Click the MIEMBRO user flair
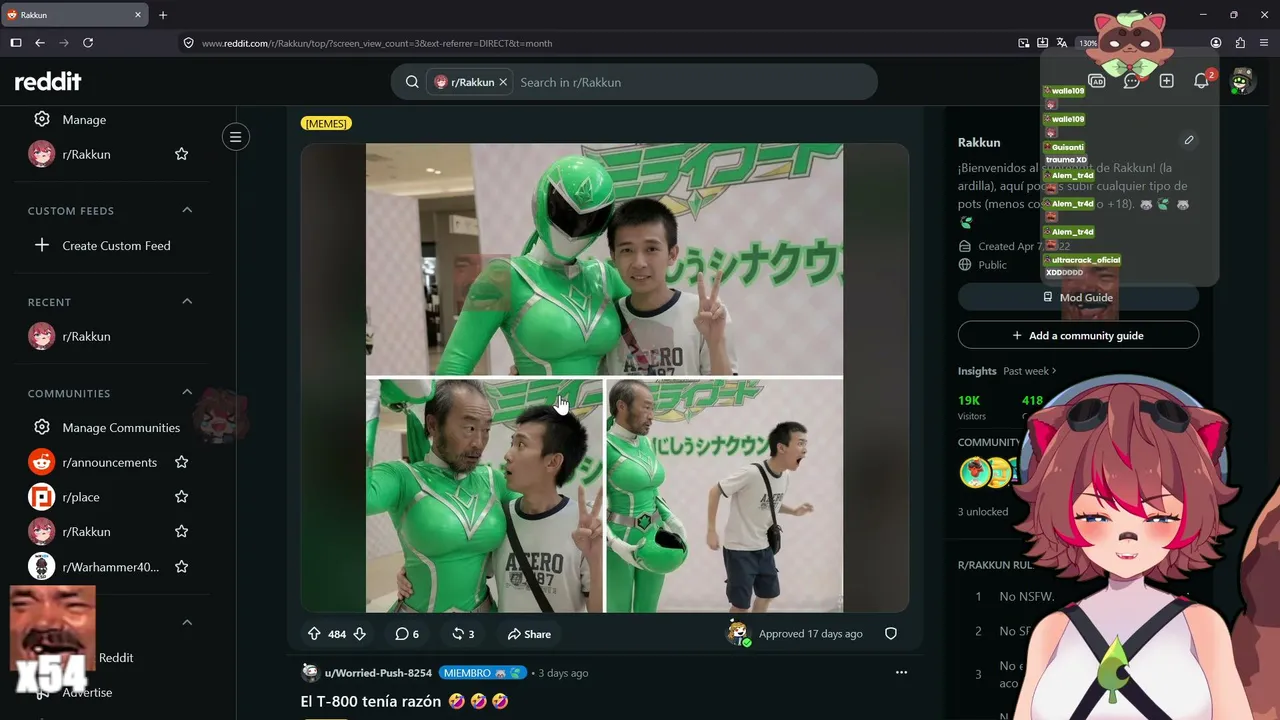1280x720 pixels. coord(483,673)
